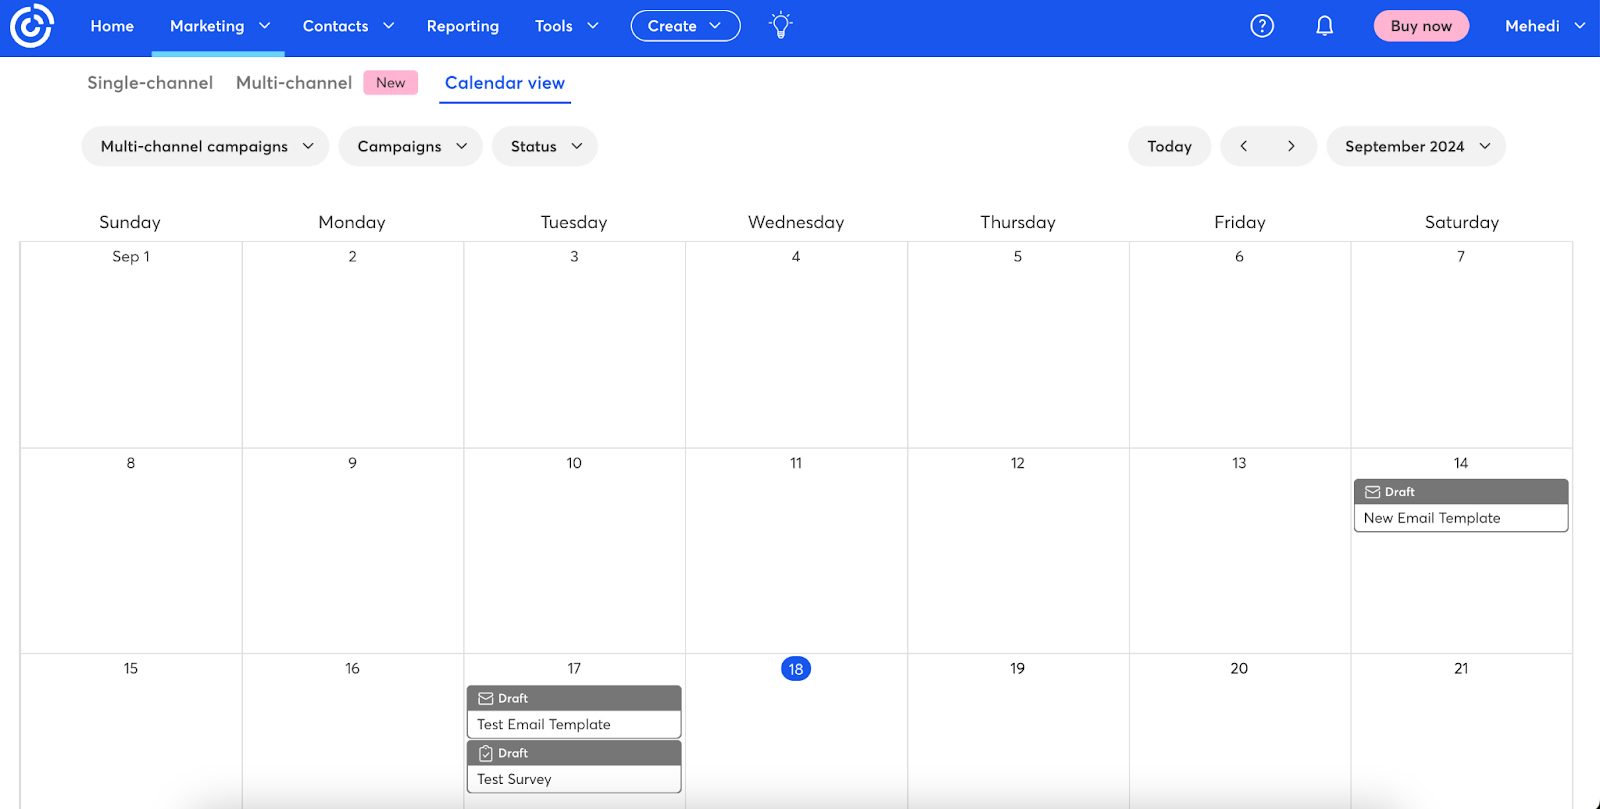Open the Create dropdown button
The width and height of the screenshot is (1600, 809).
685,26
